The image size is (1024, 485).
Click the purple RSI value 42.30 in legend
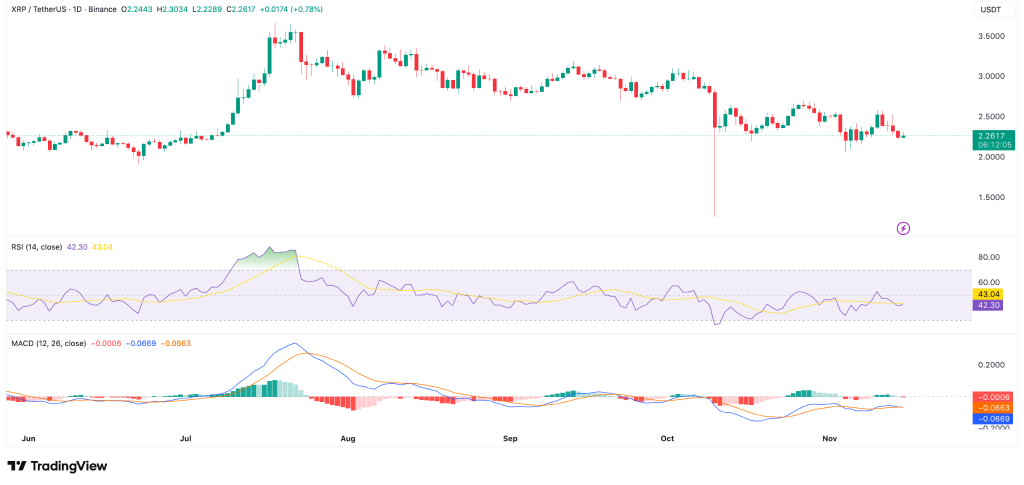coord(78,247)
